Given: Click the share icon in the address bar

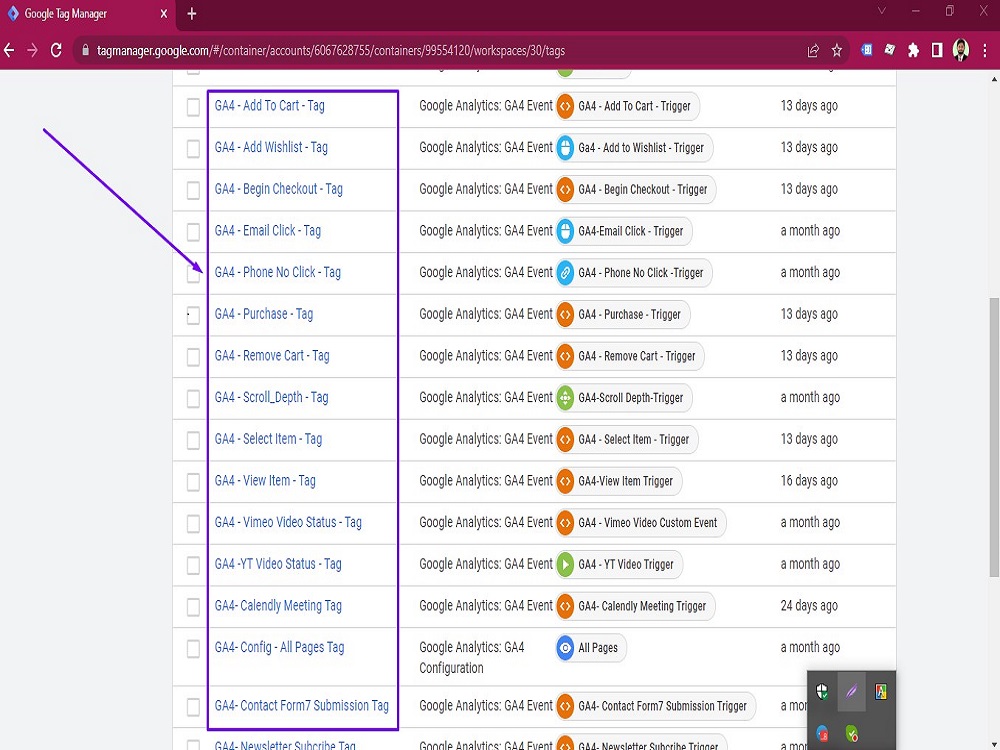Looking at the screenshot, I should [813, 48].
